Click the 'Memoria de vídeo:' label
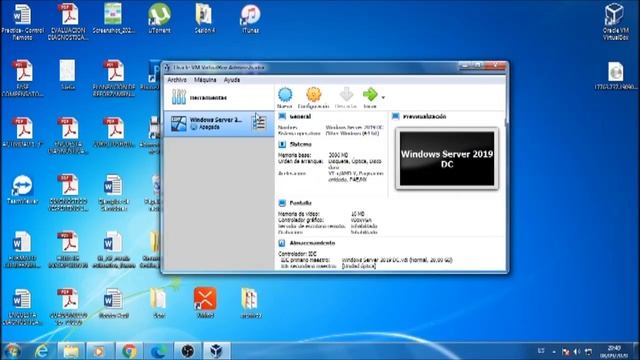The image size is (640, 360). click(298, 214)
